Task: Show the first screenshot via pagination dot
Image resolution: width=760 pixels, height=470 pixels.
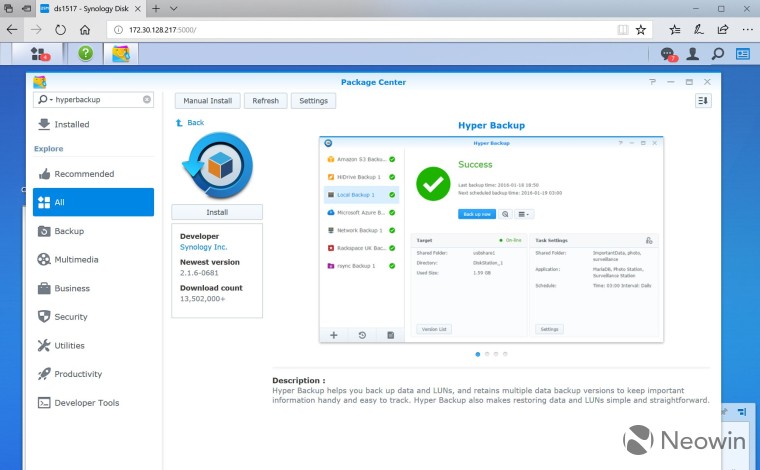Action: pyautogui.click(x=478, y=354)
